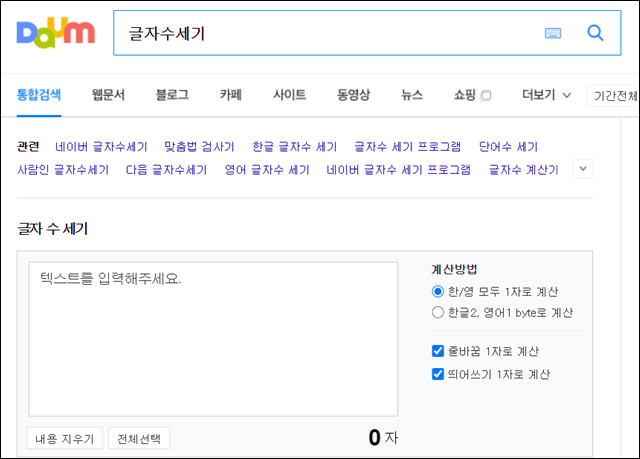Image resolution: width=640 pixels, height=459 pixels.
Task: Go to the 뉴스 tab
Action: 412,95
